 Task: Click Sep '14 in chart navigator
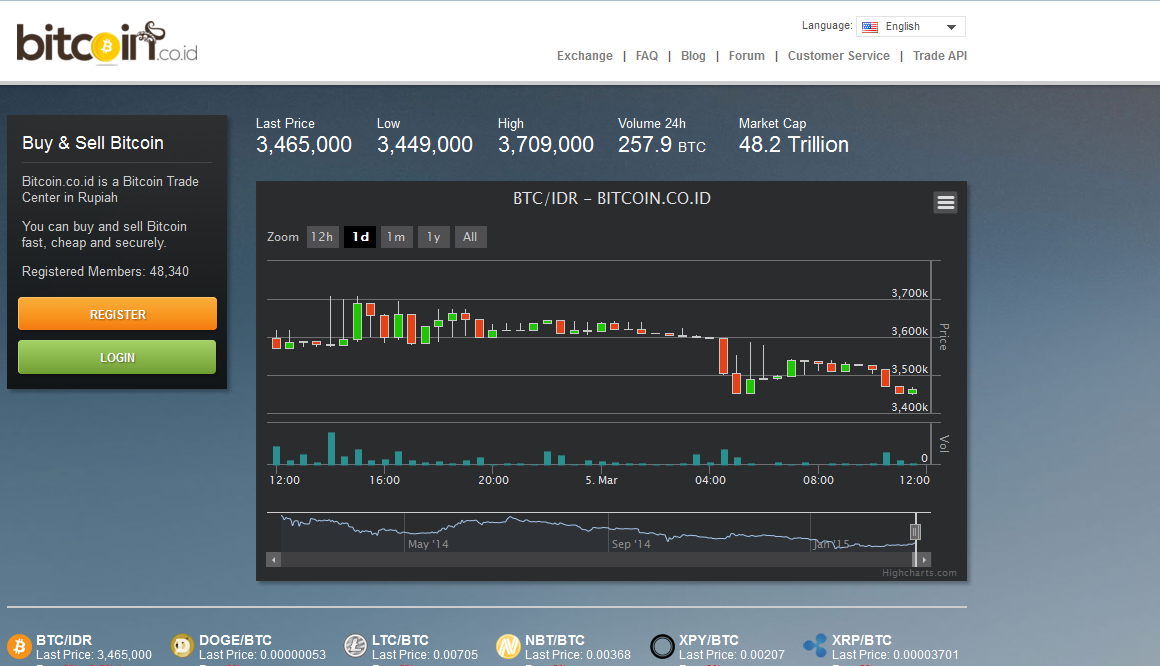point(631,544)
